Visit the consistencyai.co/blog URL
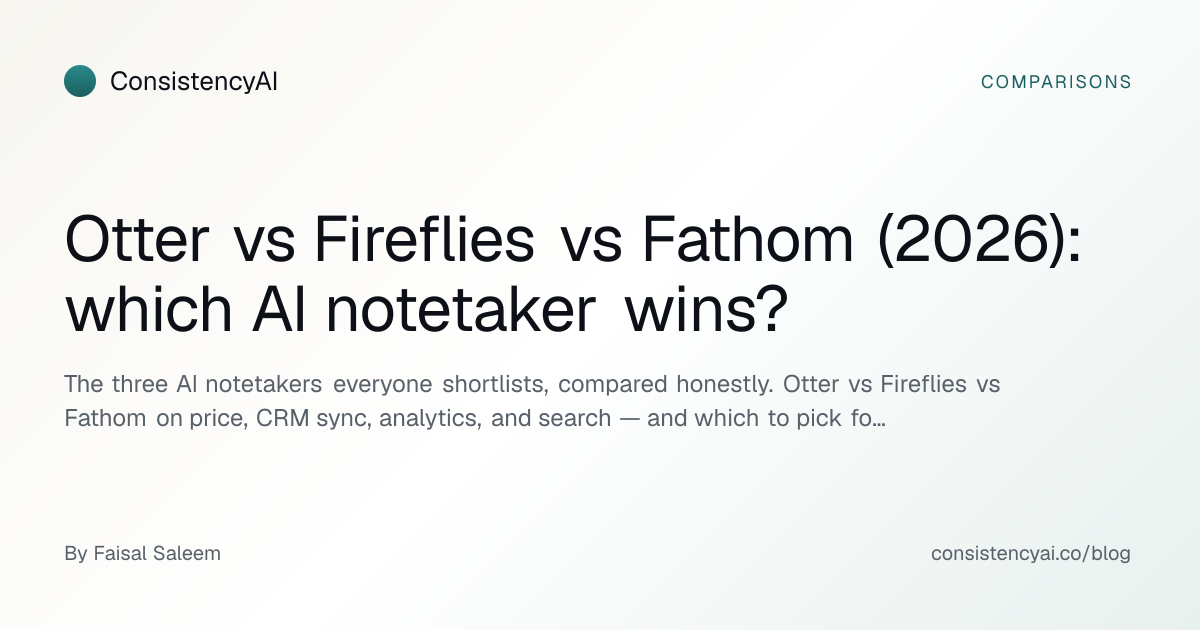 1031,553
